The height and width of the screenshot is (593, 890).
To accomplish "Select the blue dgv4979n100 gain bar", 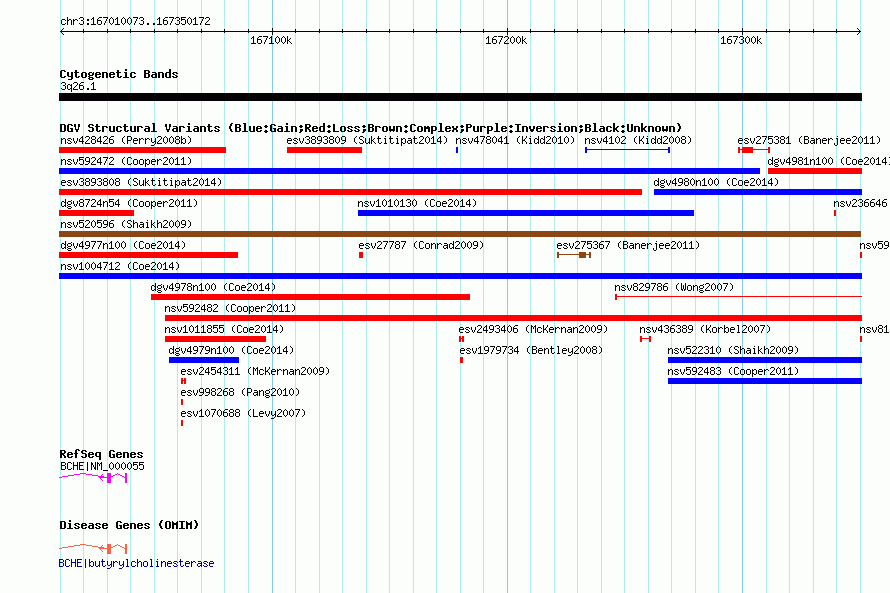I will pyautogui.click(x=204, y=360).
